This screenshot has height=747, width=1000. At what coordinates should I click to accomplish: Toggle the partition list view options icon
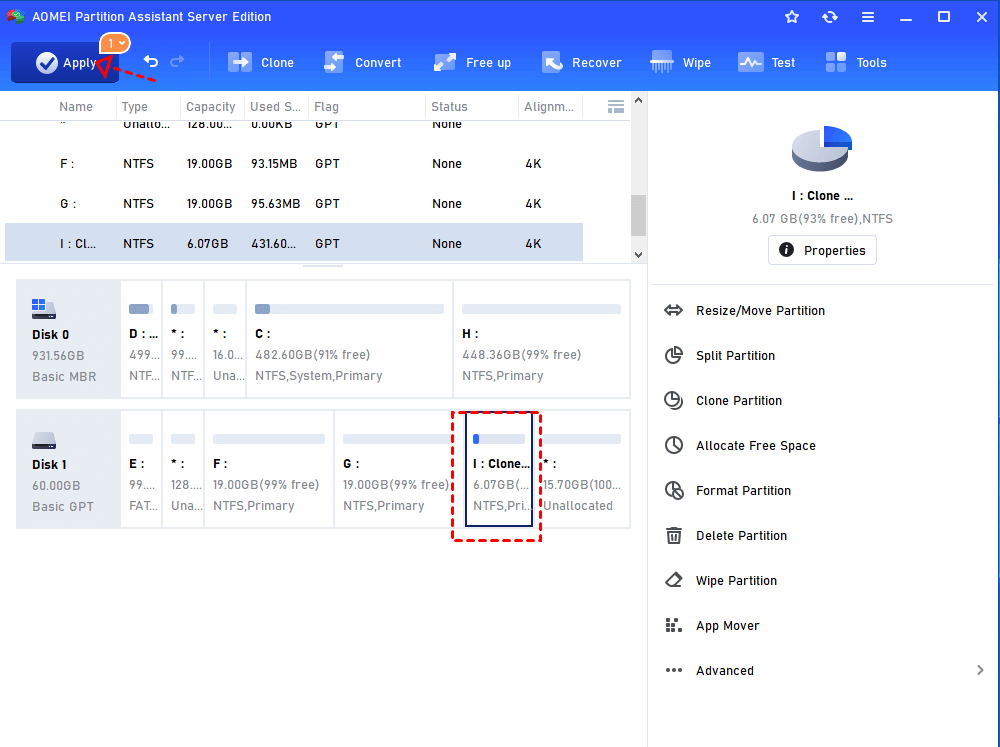coord(616,107)
